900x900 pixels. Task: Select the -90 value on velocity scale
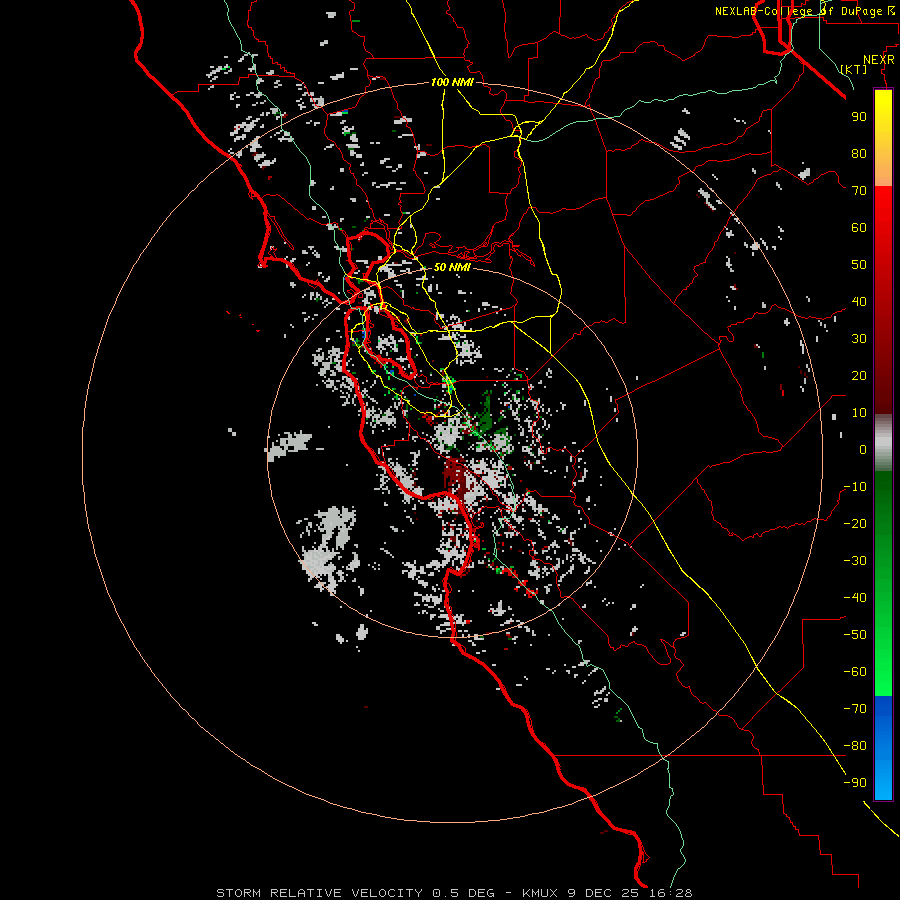855,783
